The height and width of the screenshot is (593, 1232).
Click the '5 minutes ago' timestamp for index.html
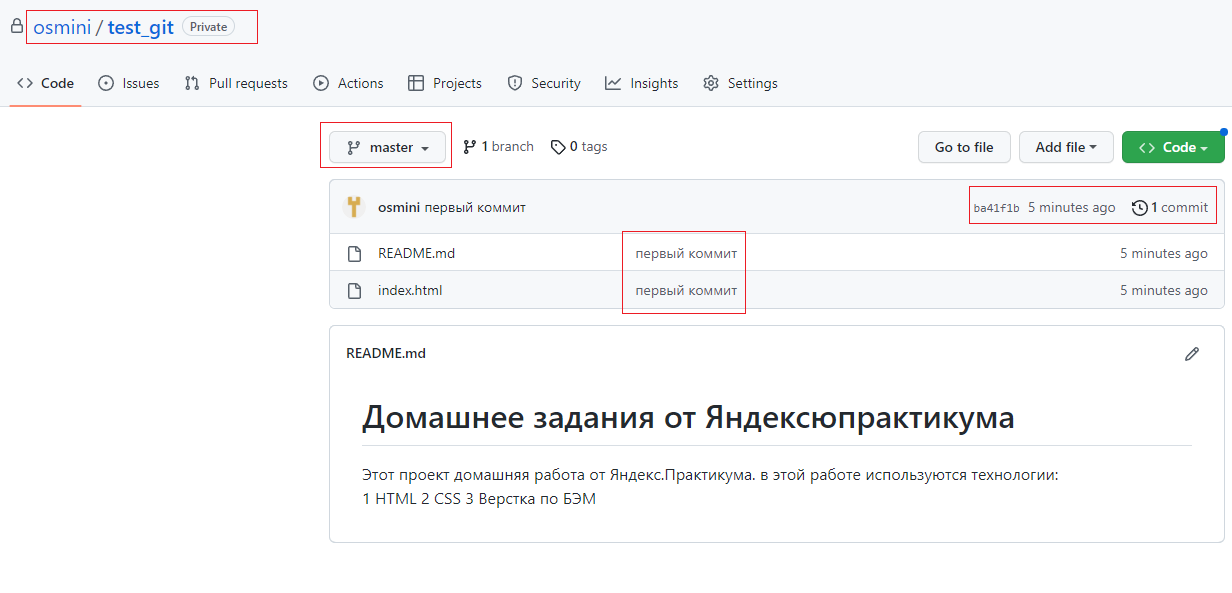click(x=1164, y=290)
